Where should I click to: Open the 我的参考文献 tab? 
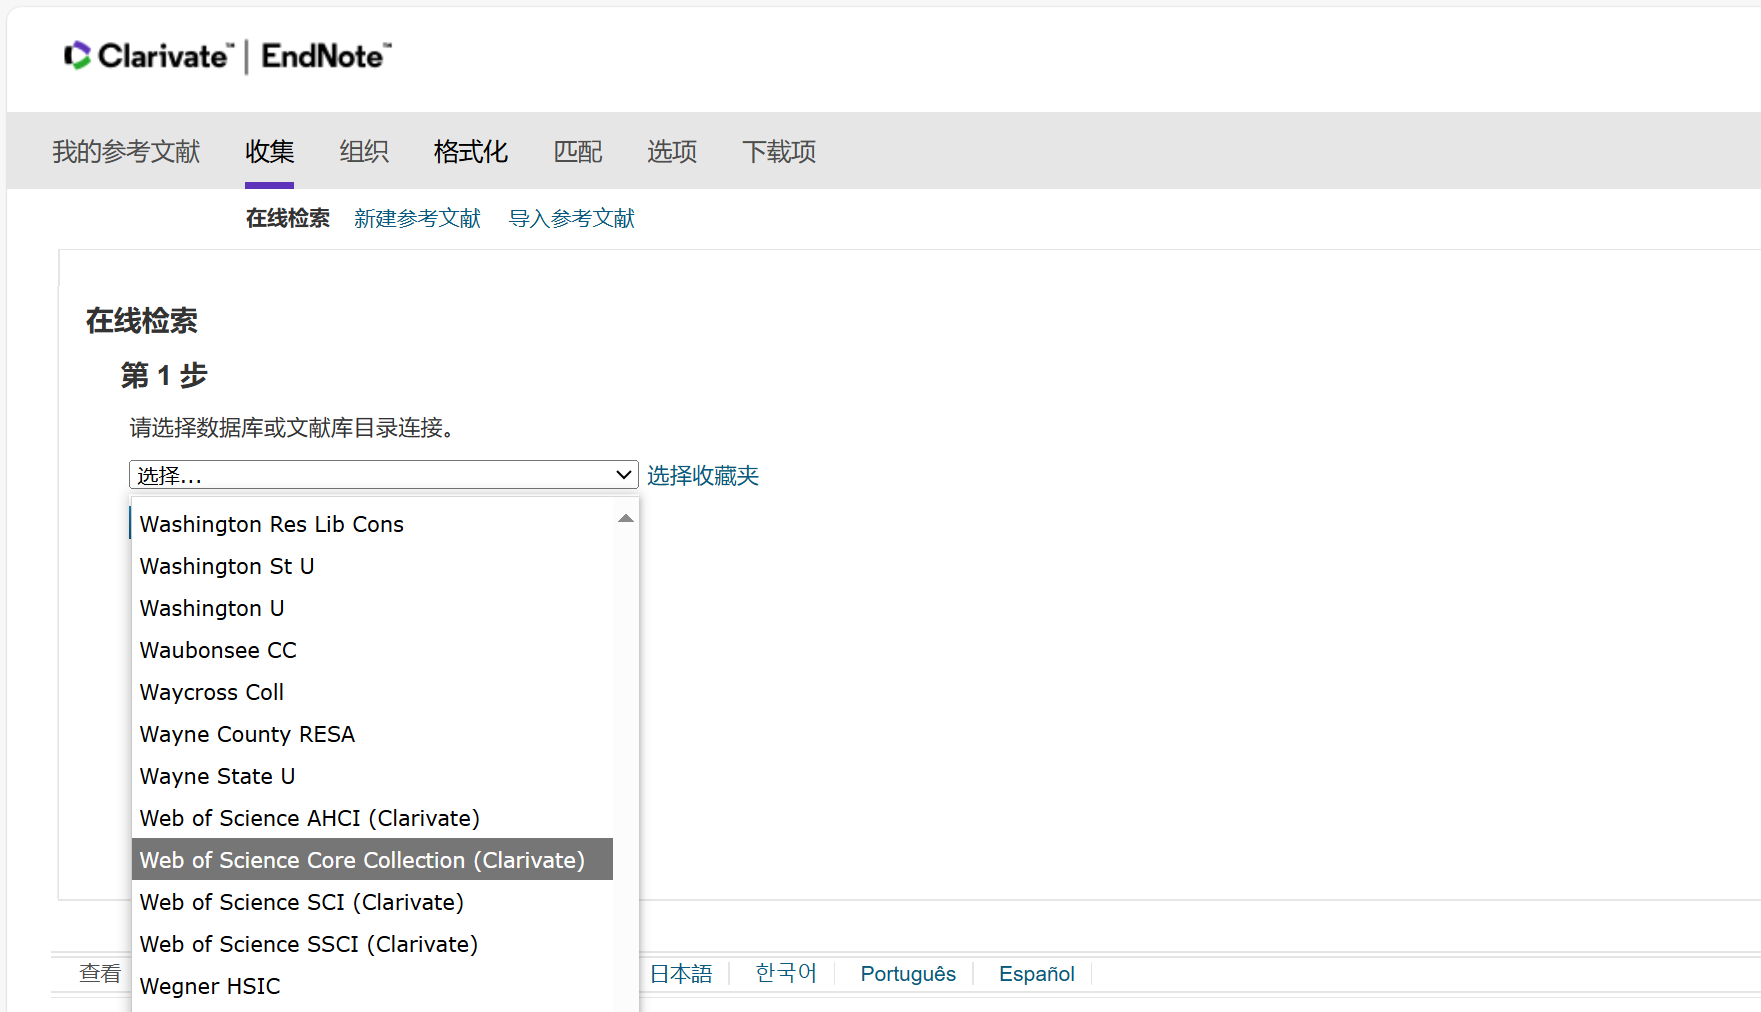(126, 151)
